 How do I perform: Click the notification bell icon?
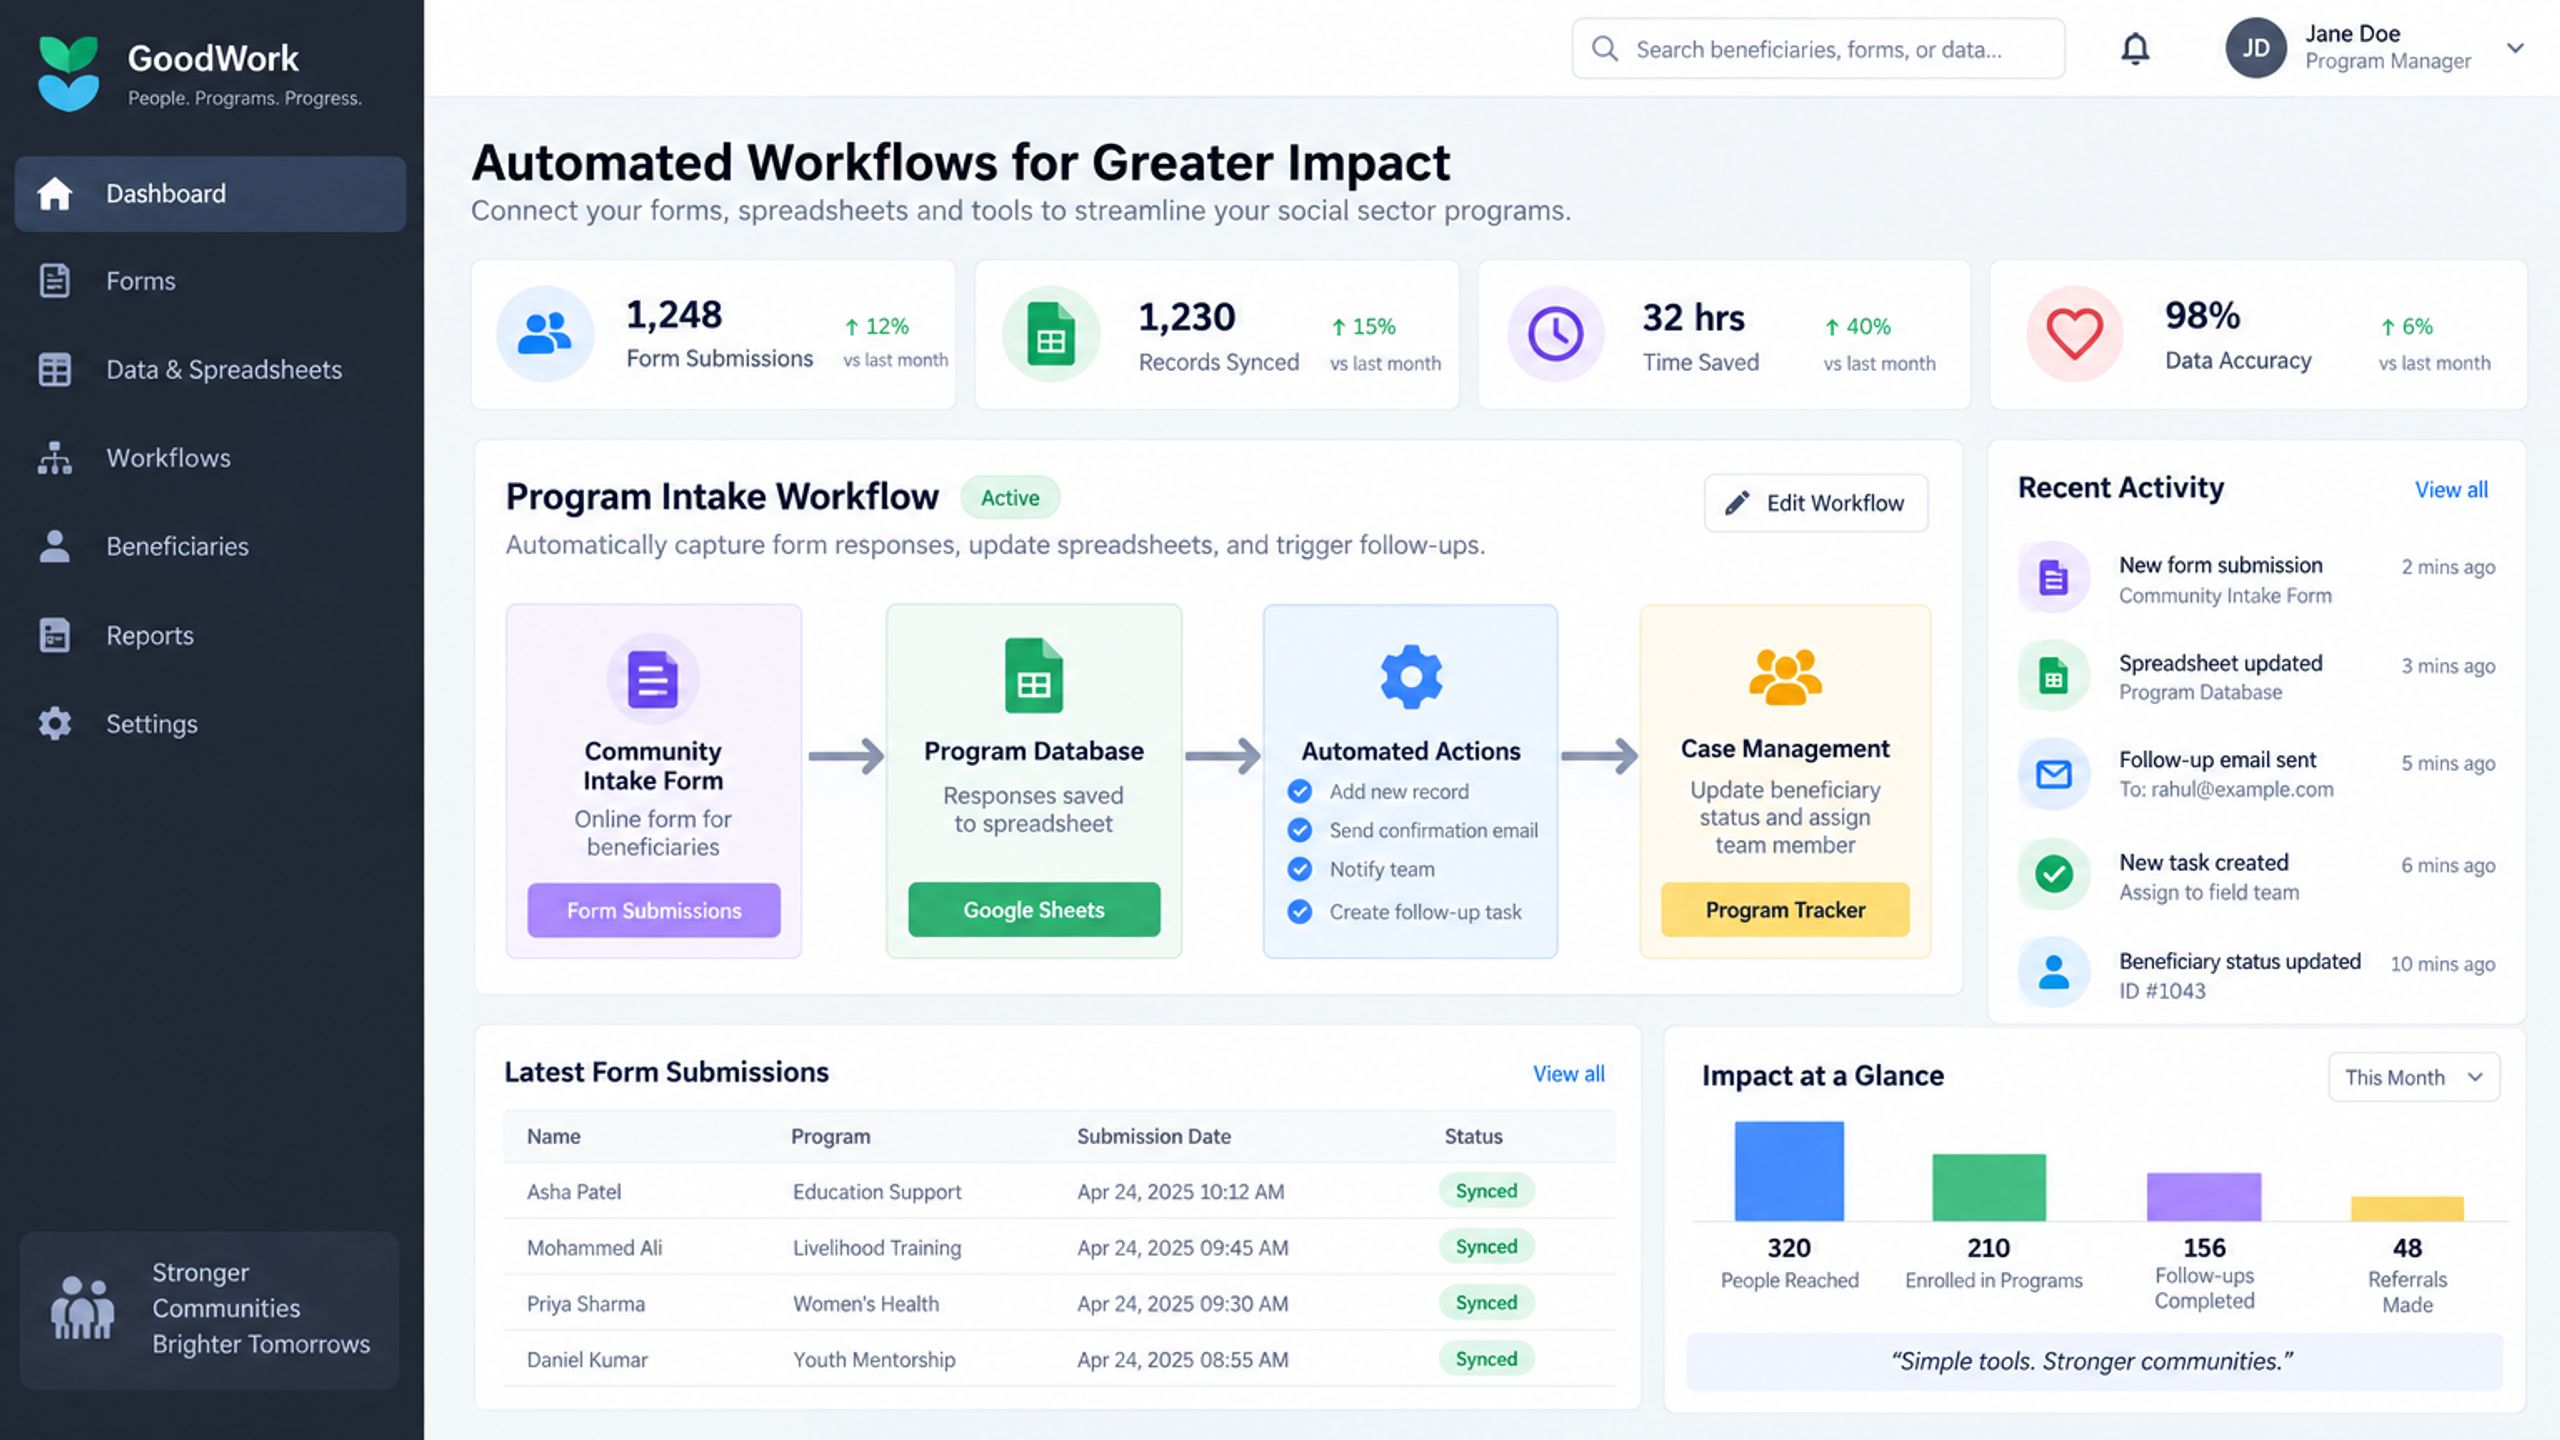click(2135, 48)
